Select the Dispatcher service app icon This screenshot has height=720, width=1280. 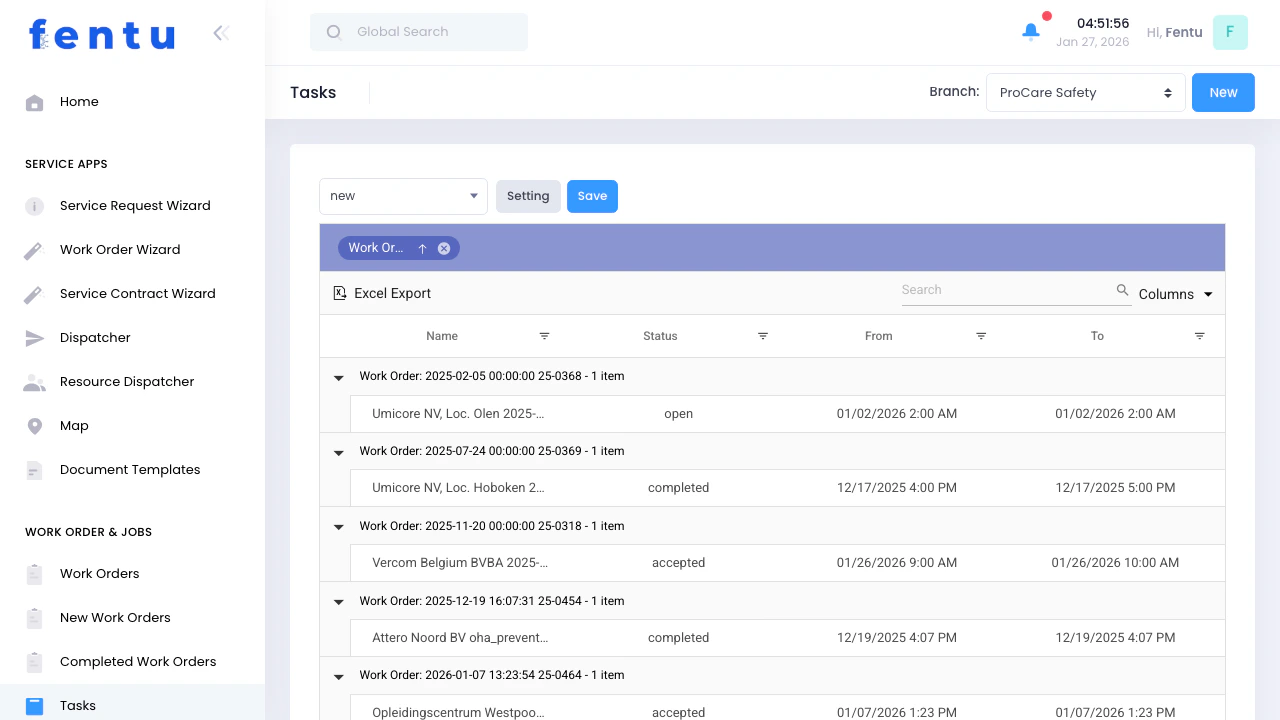tap(34, 337)
